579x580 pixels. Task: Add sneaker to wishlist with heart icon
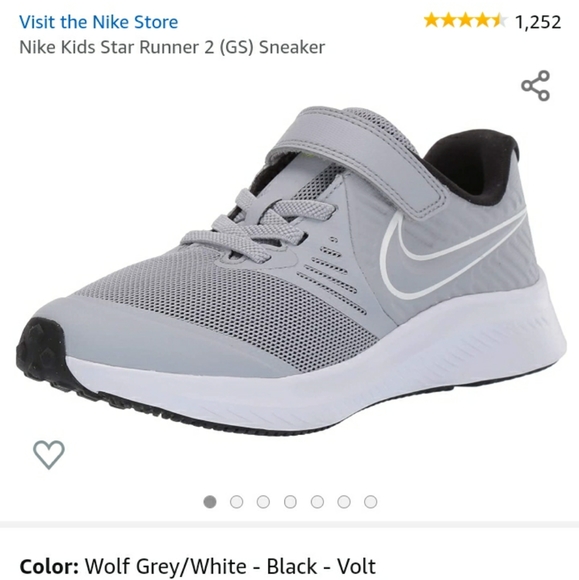[x=49, y=455]
